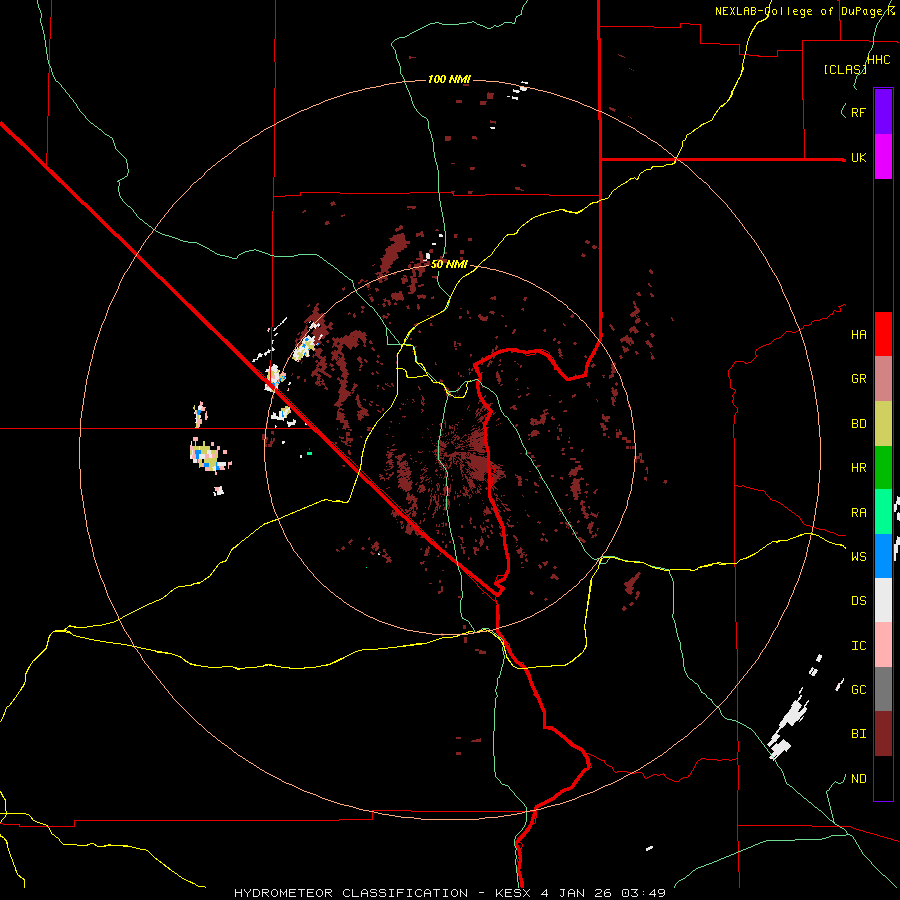
Task: Click the 03:49 timestamp
Action: [641, 893]
